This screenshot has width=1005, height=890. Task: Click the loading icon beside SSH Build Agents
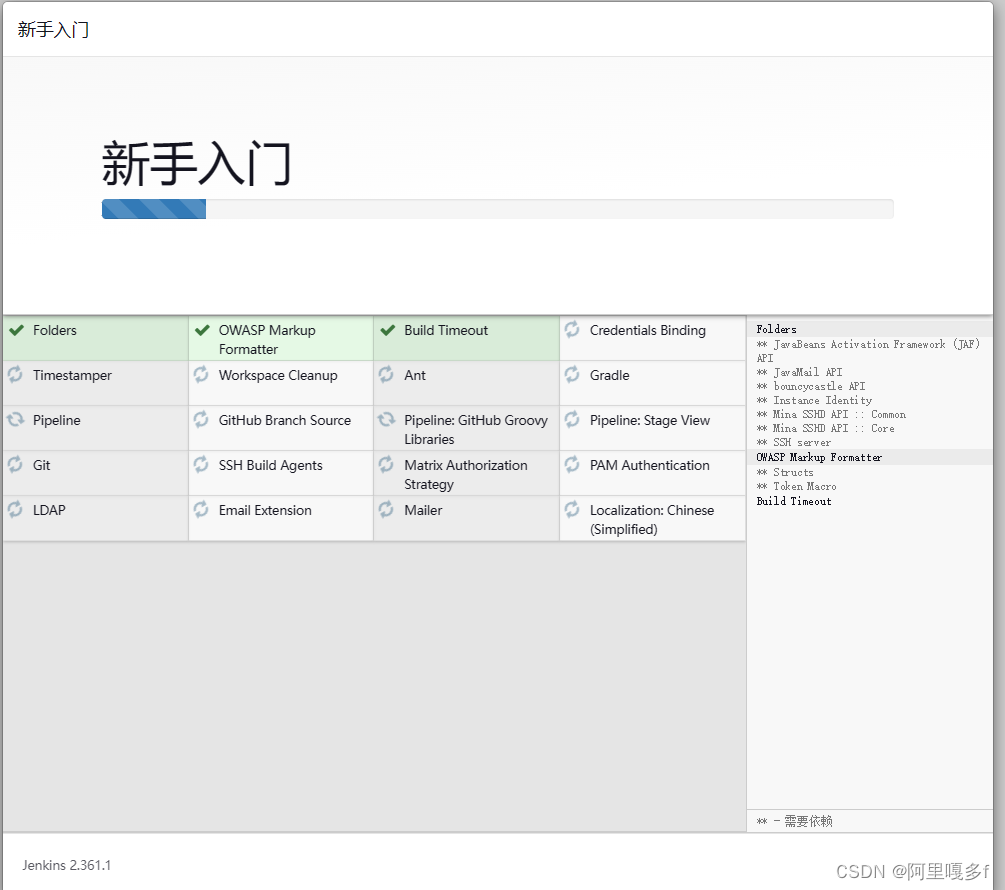[x=201, y=465]
